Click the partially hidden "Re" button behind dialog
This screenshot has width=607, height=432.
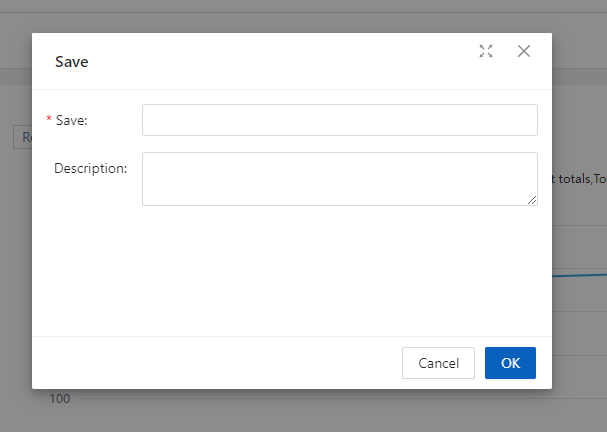22,137
